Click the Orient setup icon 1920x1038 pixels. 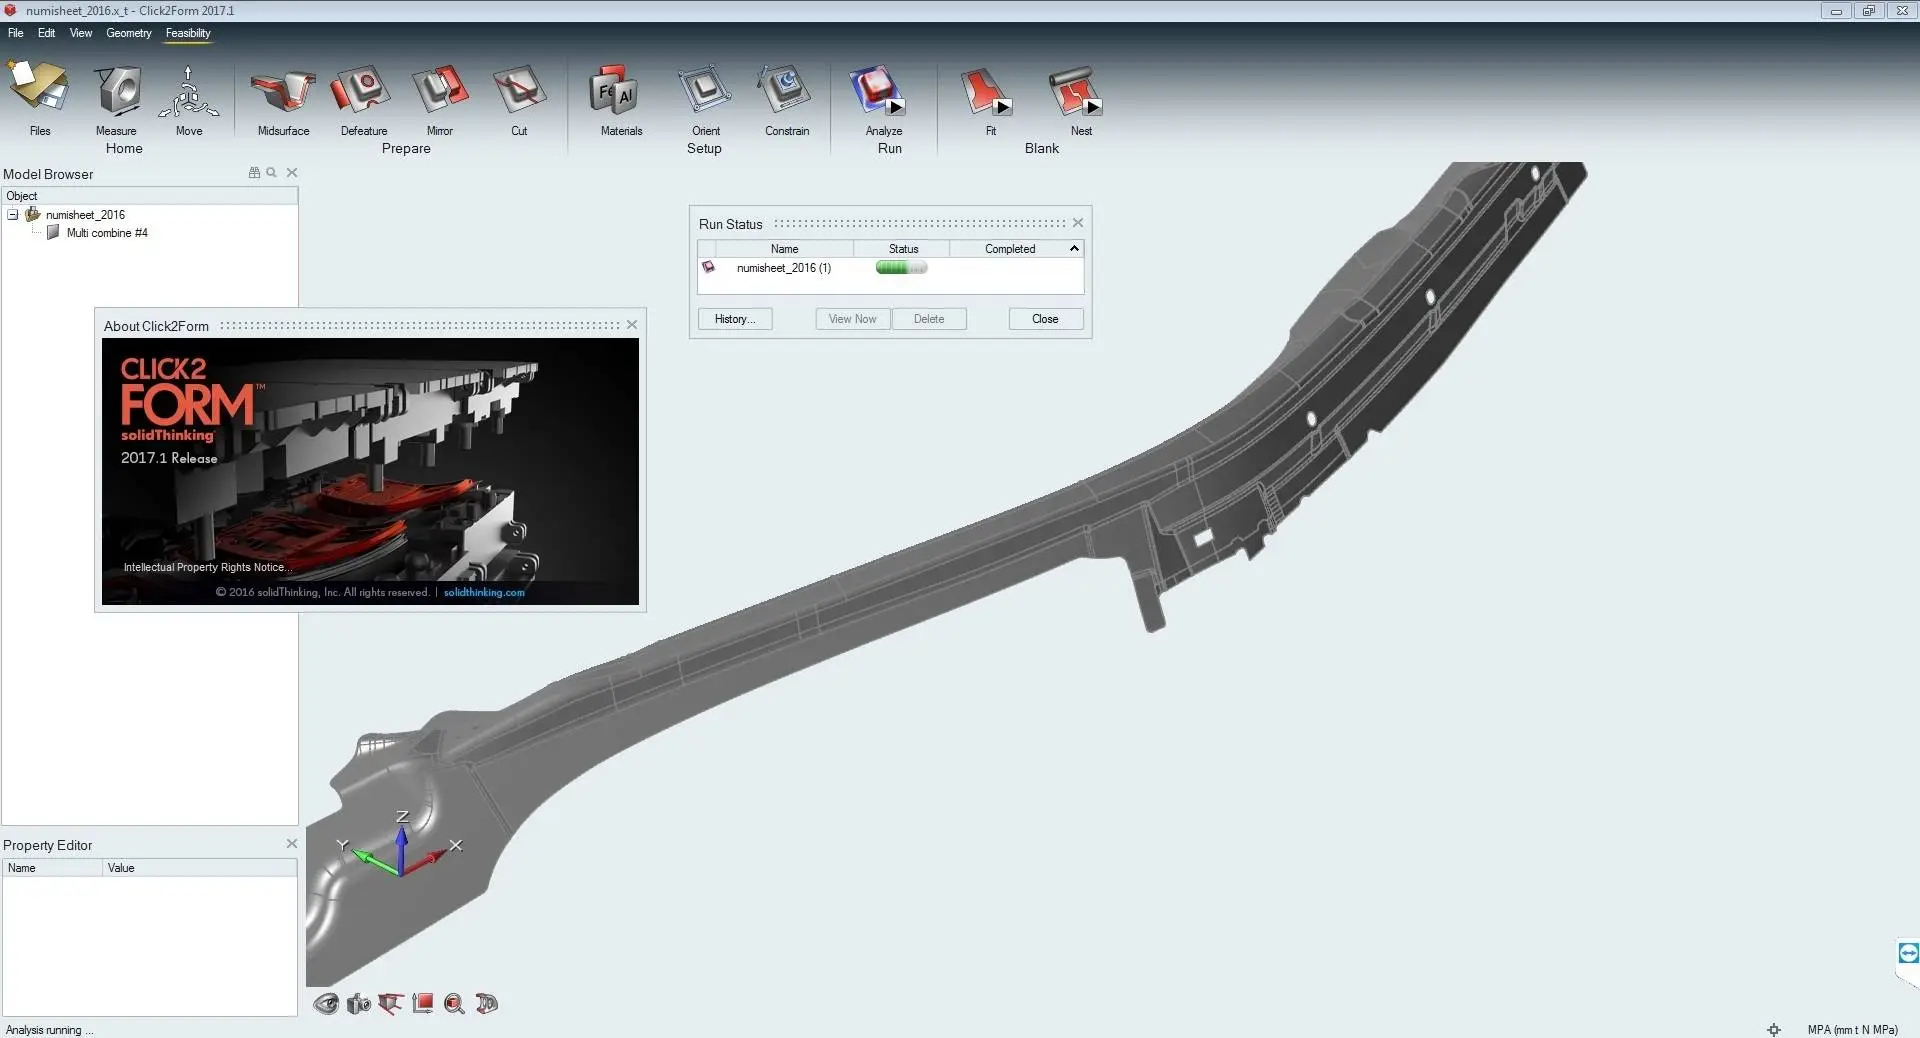[706, 91]
